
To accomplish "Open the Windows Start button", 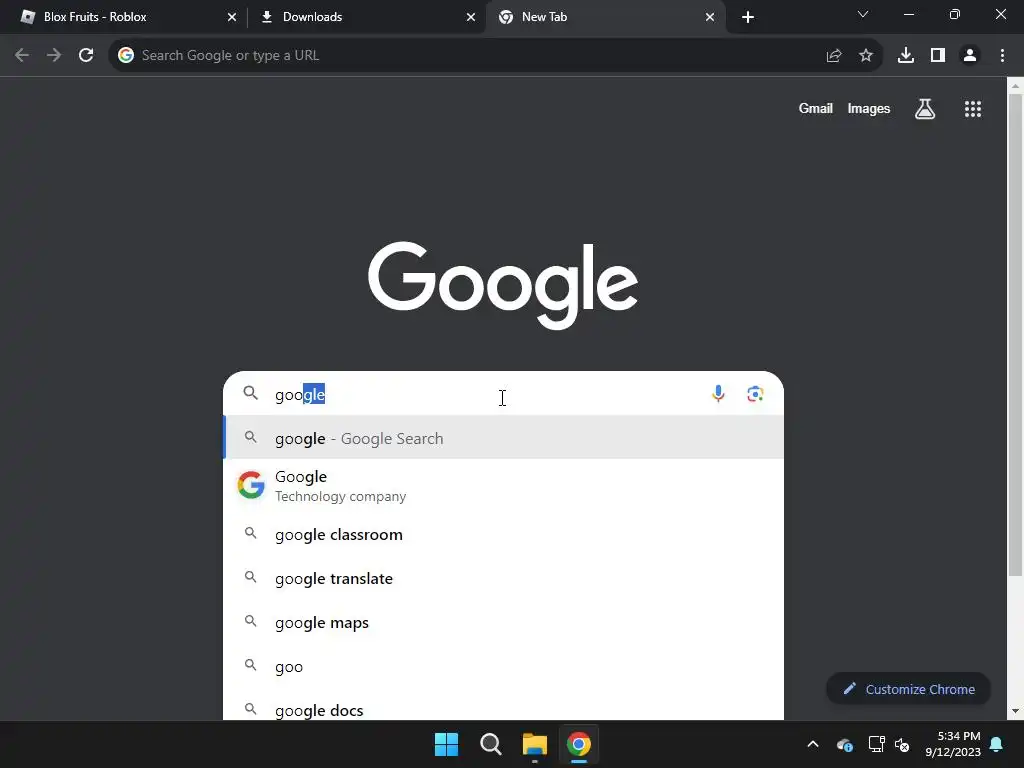I will [447, 744].
